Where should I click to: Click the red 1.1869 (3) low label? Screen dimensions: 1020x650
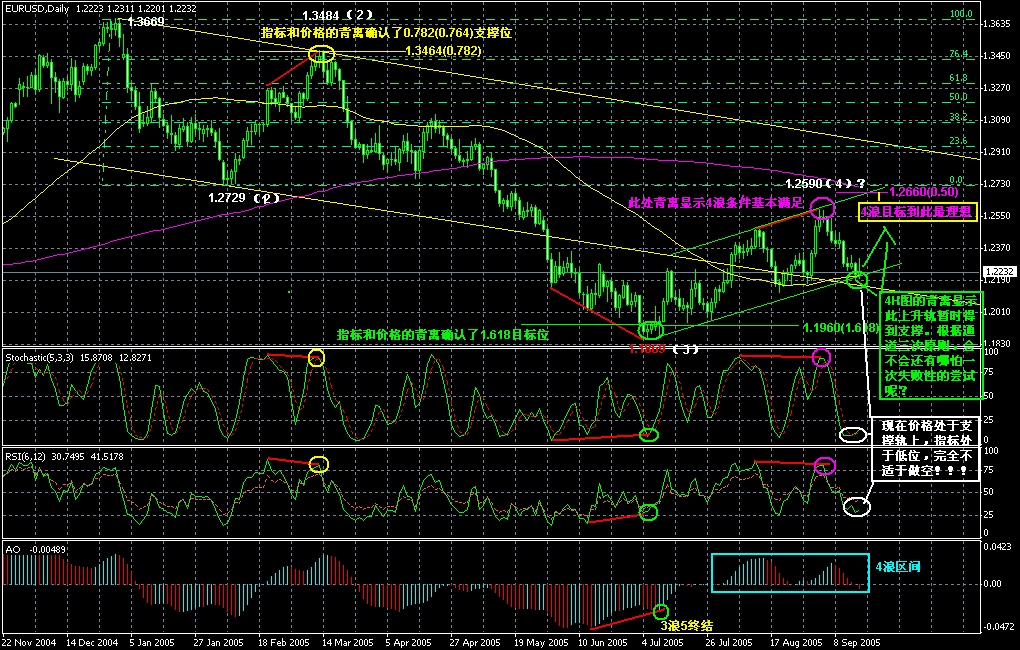tap(664, 349)
